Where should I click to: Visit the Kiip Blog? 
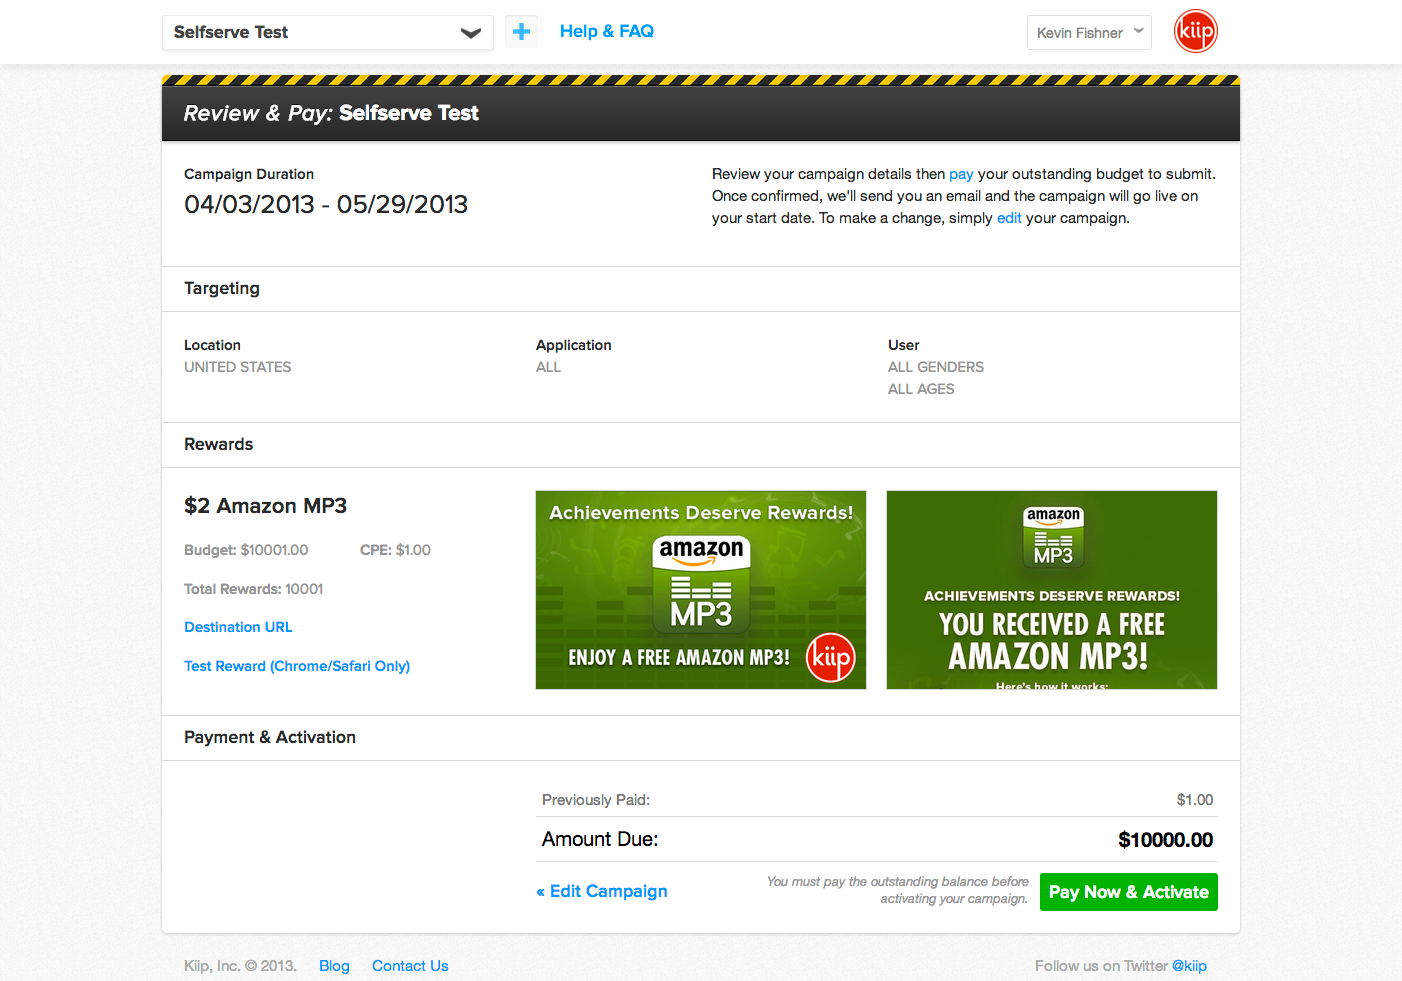pyautogui.click(x=334, y=965)
